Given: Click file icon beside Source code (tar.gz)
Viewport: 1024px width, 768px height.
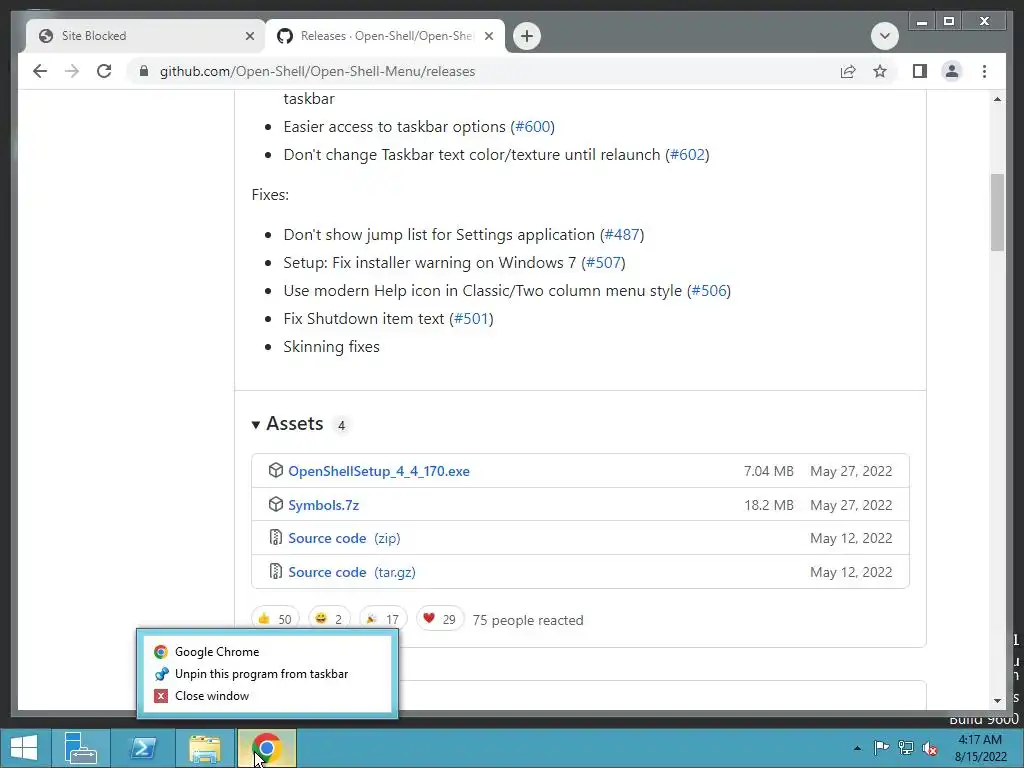Looking at the screenshot, I should coord(276,571).
